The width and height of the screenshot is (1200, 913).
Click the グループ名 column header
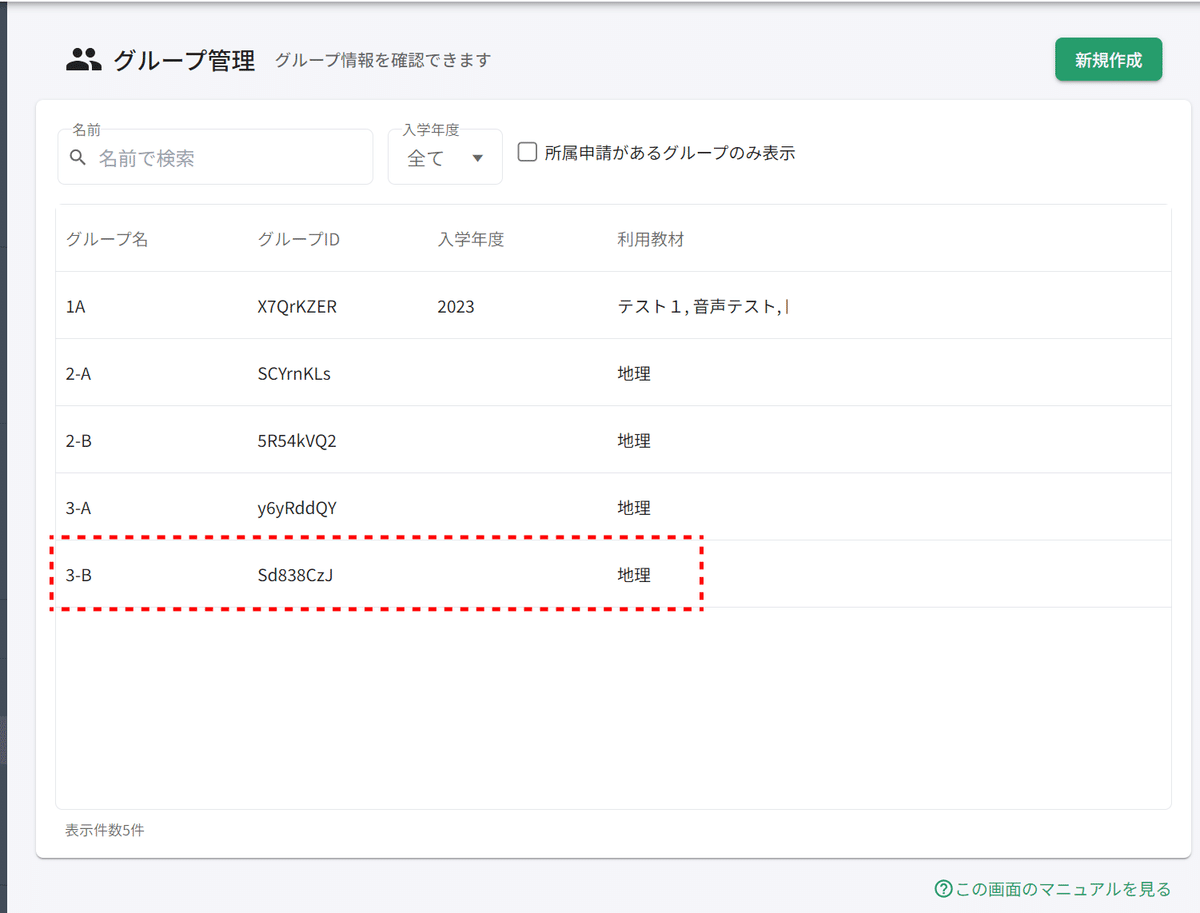(x=107, y=239)
